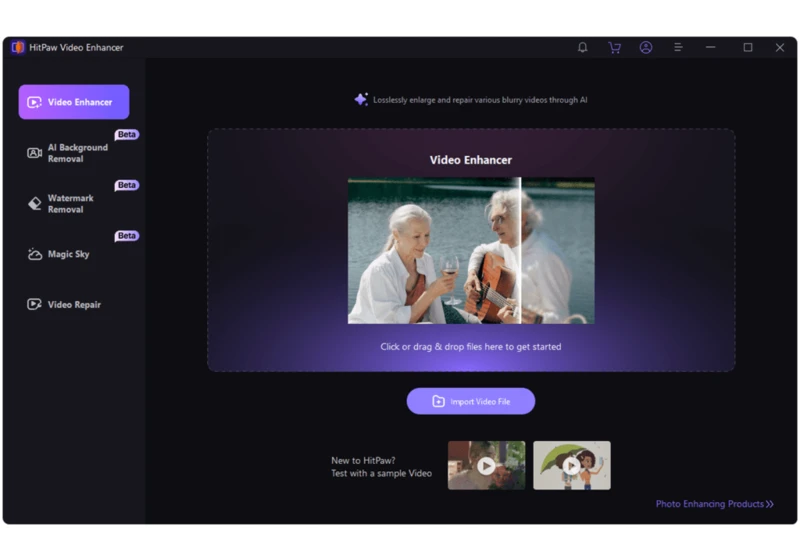Image resolution: width=800 pixels, height=560 pixels.
Task: Play the first sample video thumbnail
Action: [486, 466]
